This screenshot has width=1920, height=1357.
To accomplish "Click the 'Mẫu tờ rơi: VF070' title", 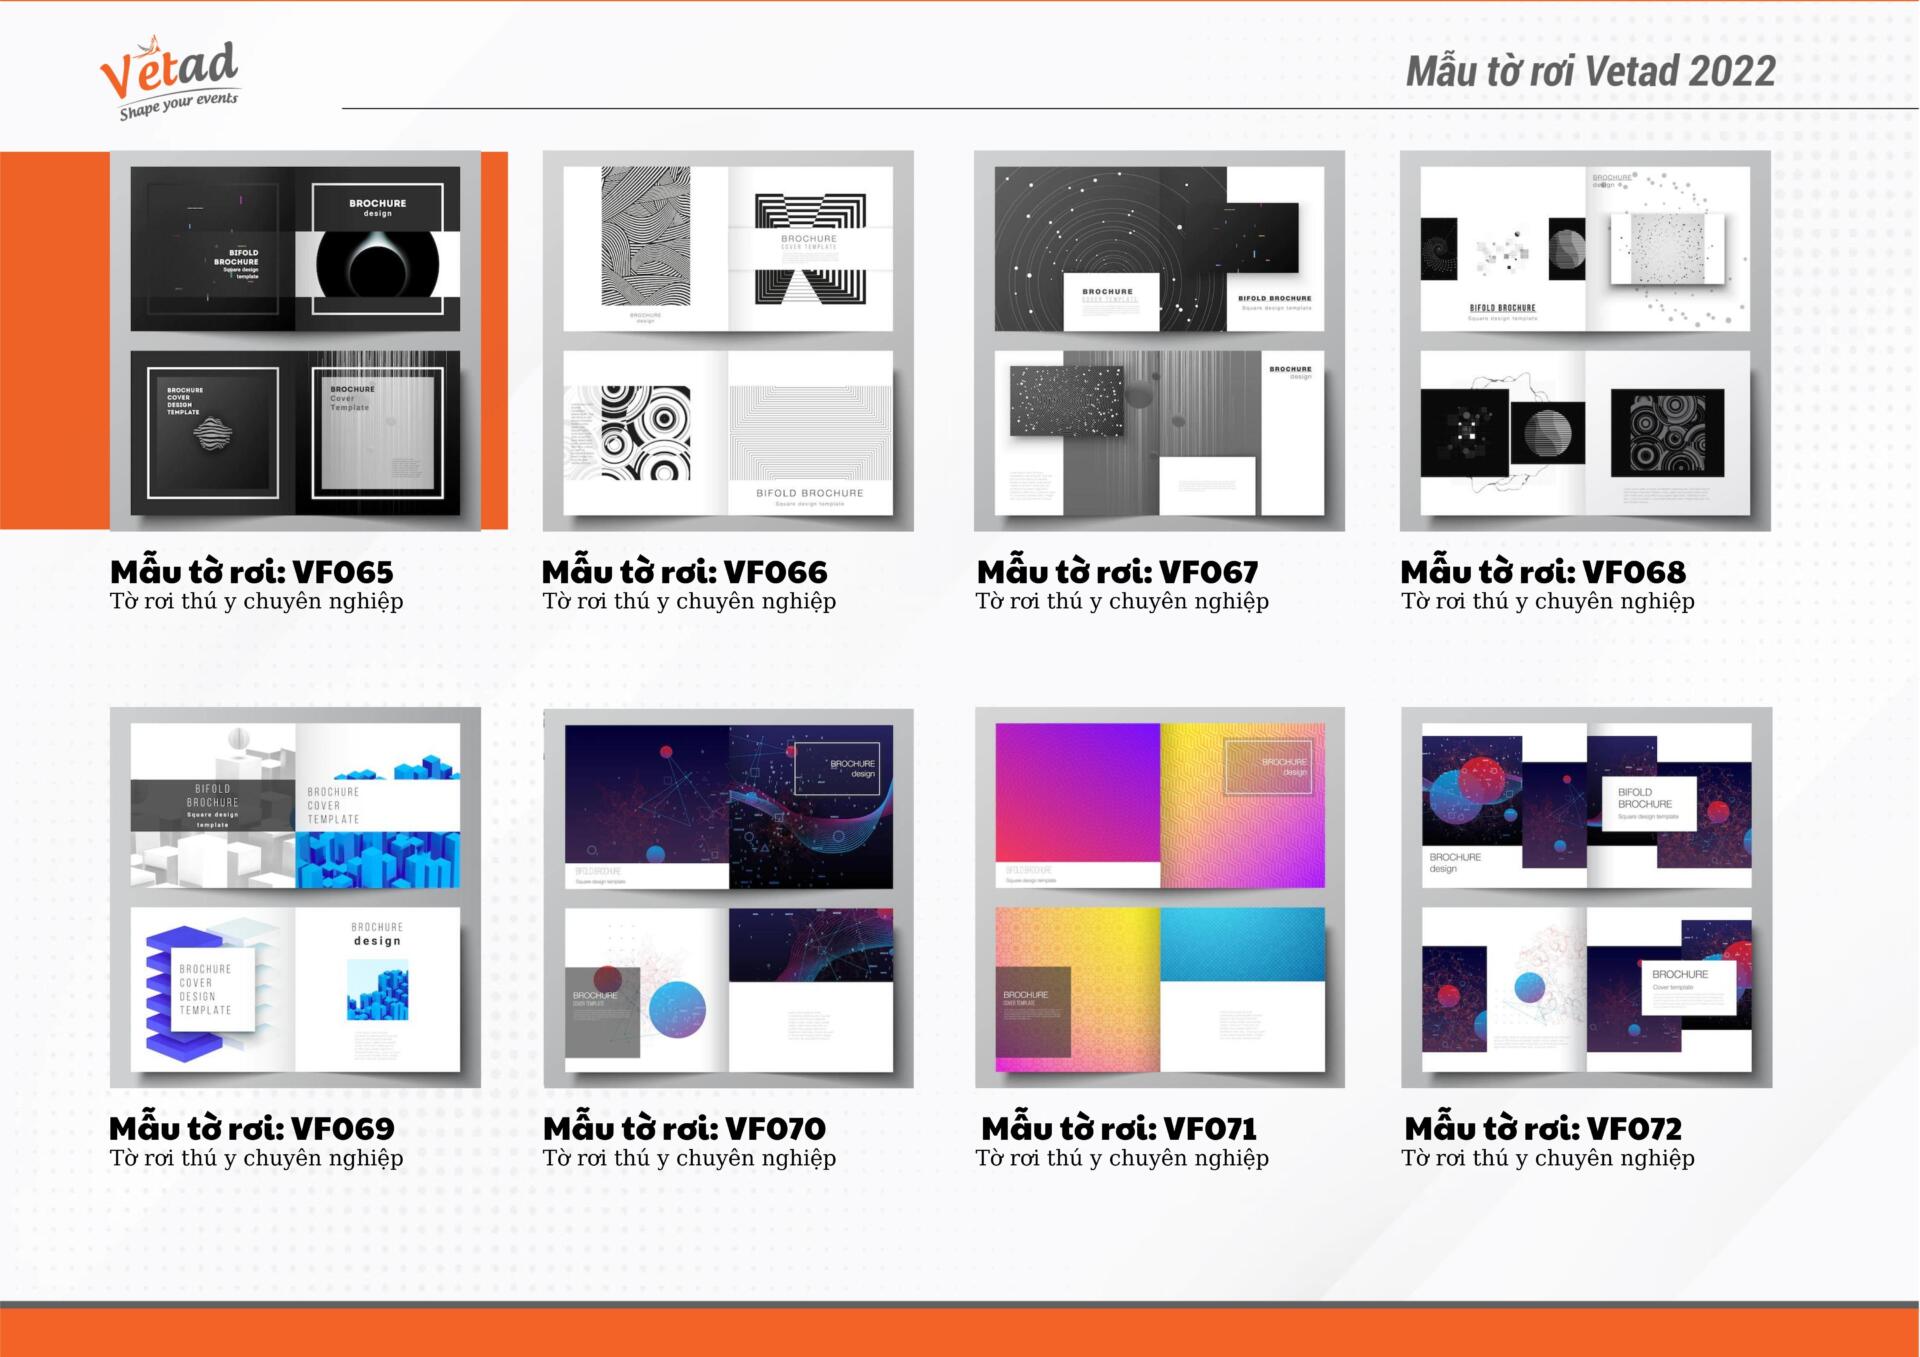I will coord(685,1129).
